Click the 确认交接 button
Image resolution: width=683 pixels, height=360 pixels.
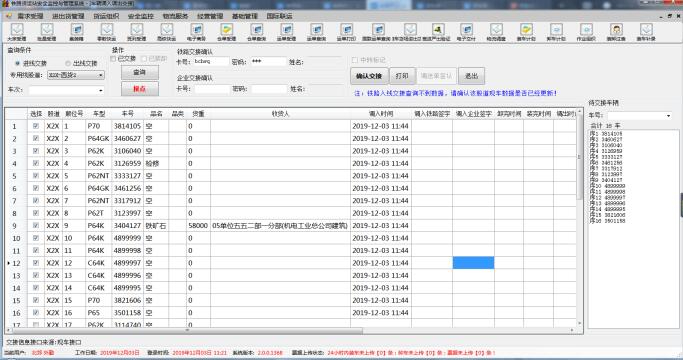tap(369, 76)
